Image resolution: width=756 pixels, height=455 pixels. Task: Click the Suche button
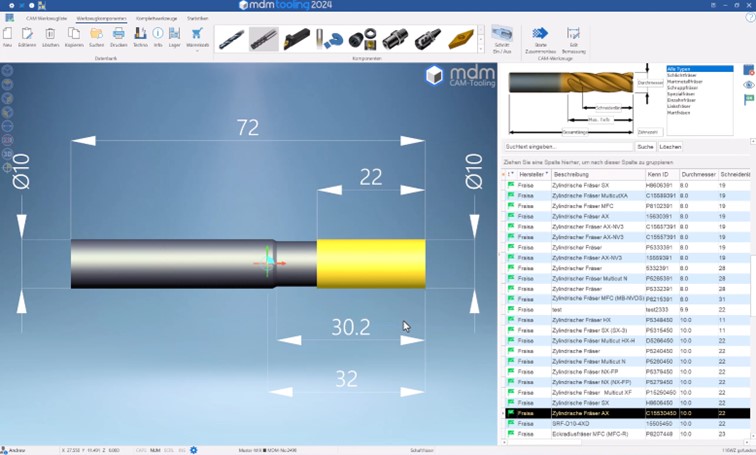[x=645, y=147]
